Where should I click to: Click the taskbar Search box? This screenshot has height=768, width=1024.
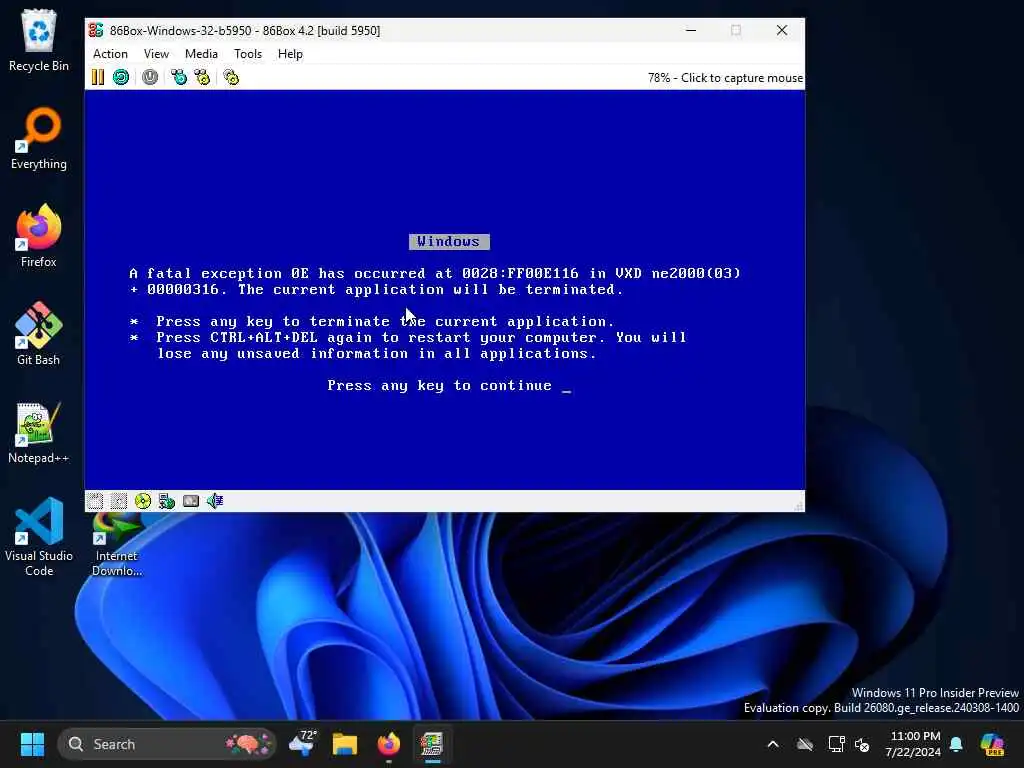point(167,744)
